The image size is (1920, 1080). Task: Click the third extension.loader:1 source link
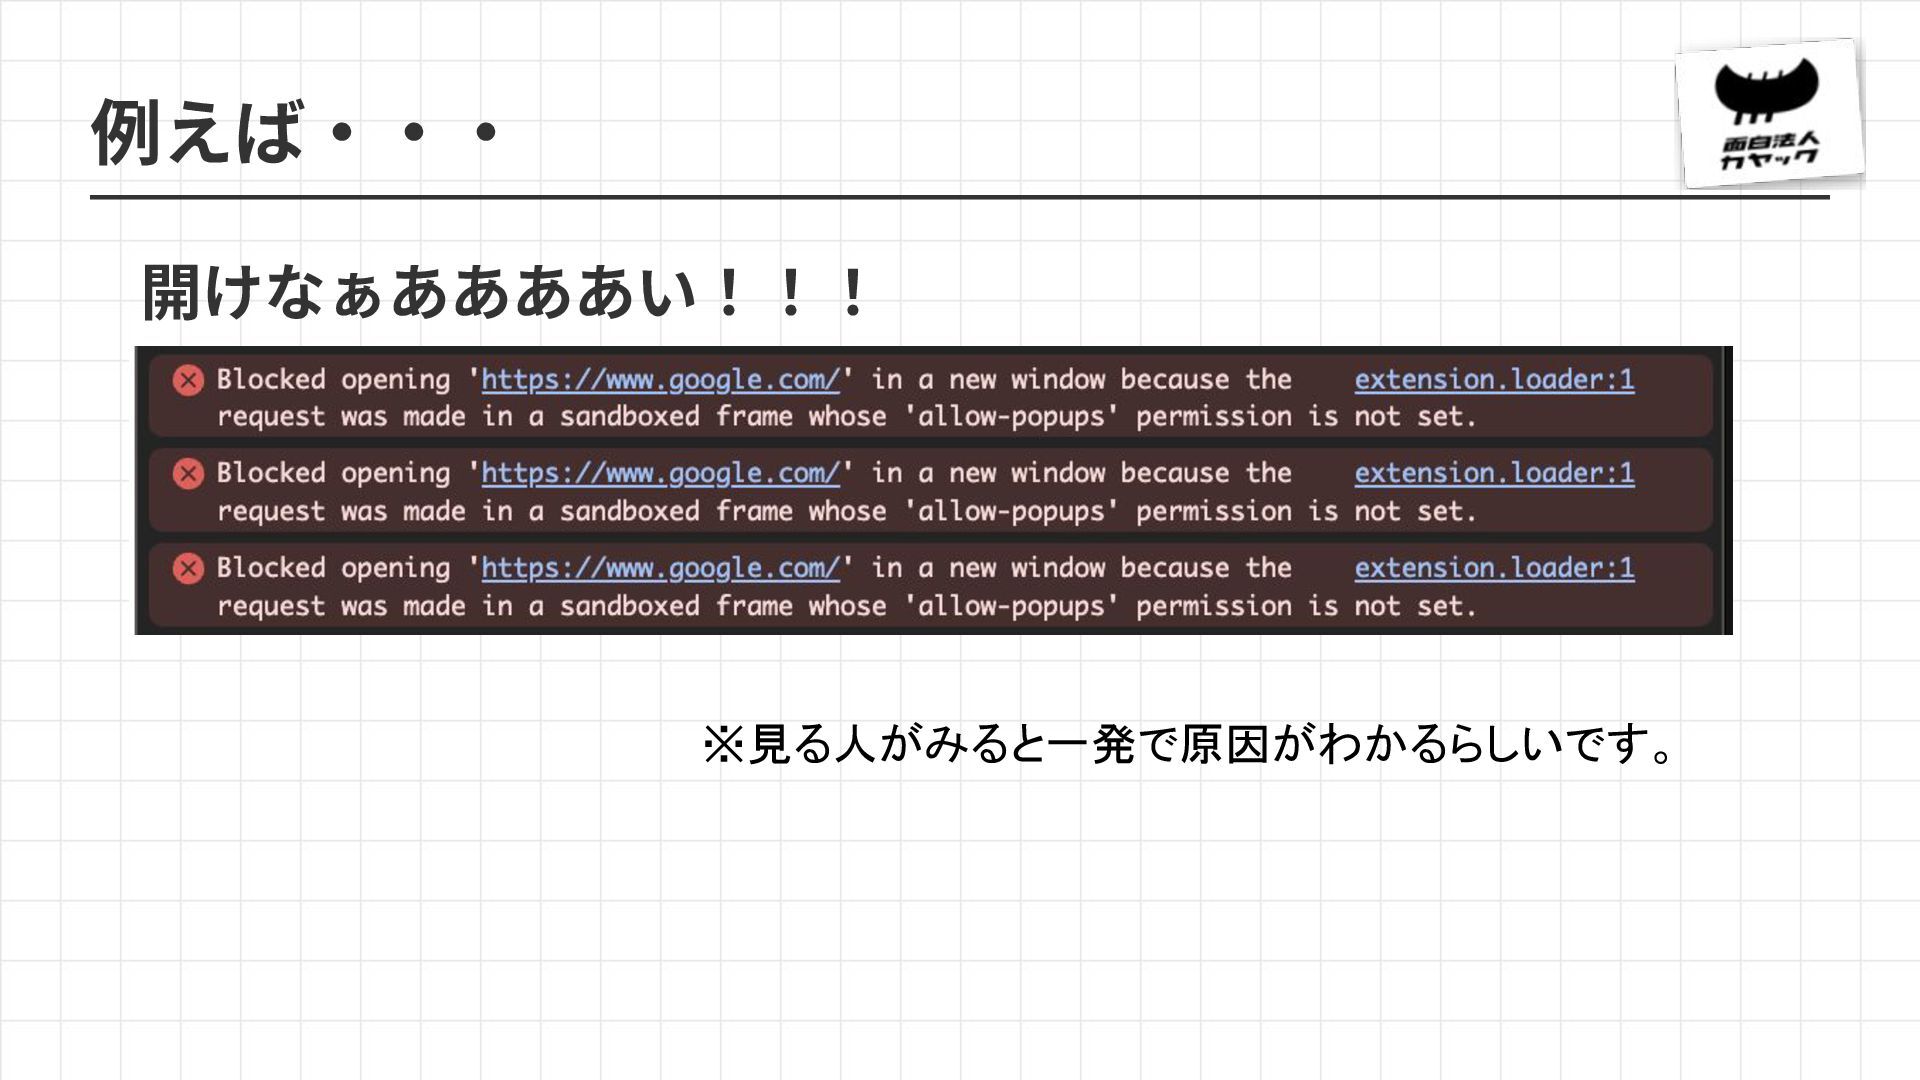tap(1494, 568)
